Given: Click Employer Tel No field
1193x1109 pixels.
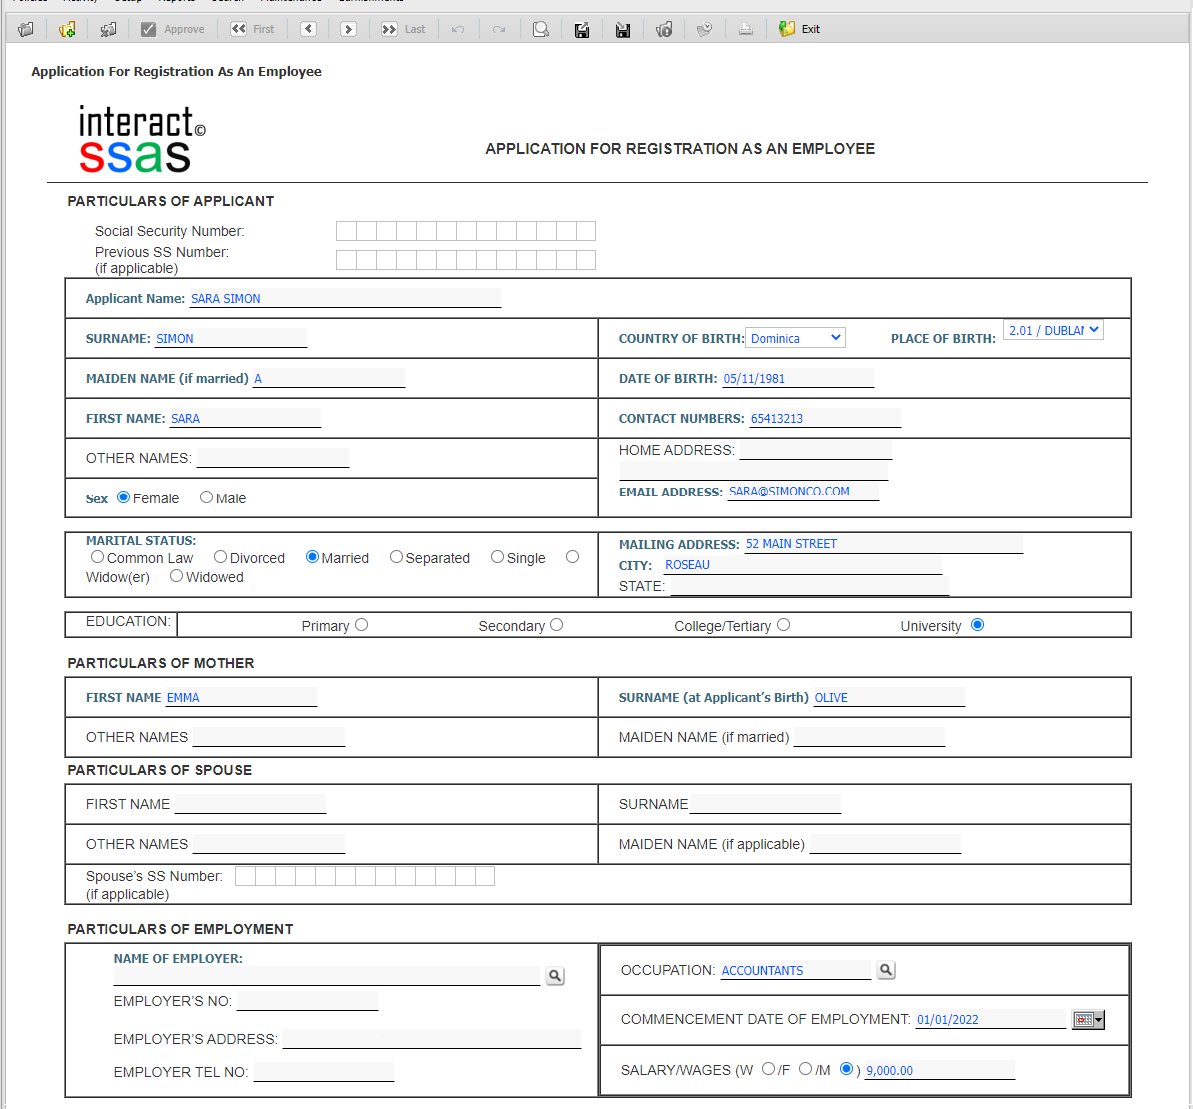Looking at the screenshot, I should pos(324,1072).
